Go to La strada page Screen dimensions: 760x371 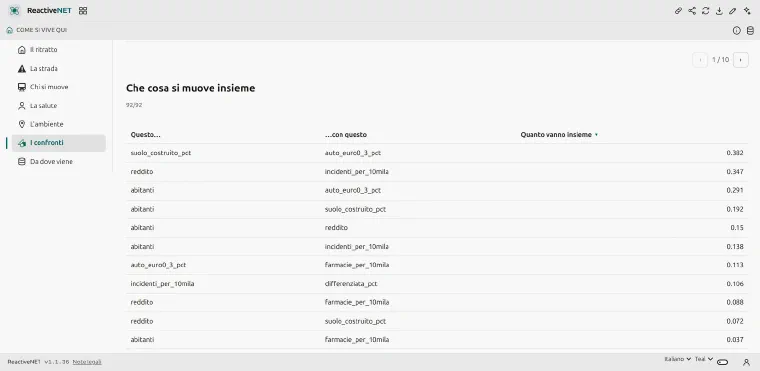click(59, 68)
